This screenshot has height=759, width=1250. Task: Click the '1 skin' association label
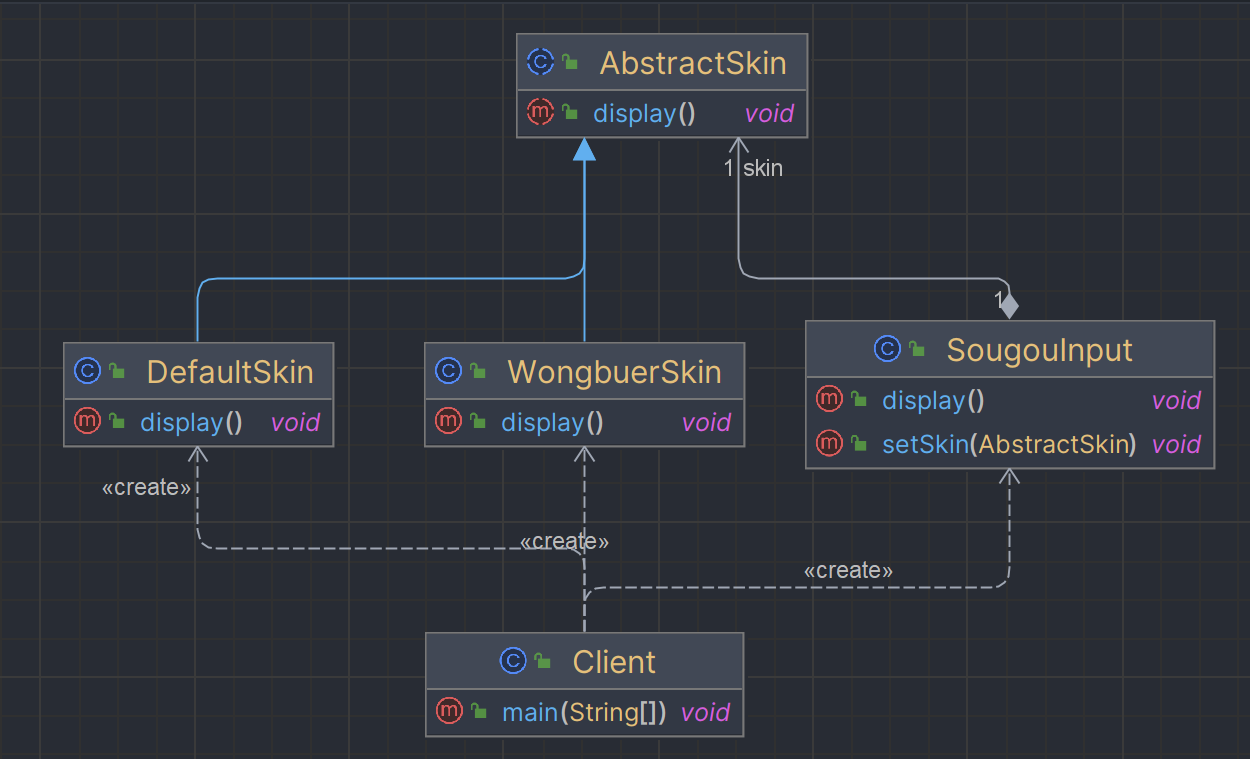[x=753, y=168]
